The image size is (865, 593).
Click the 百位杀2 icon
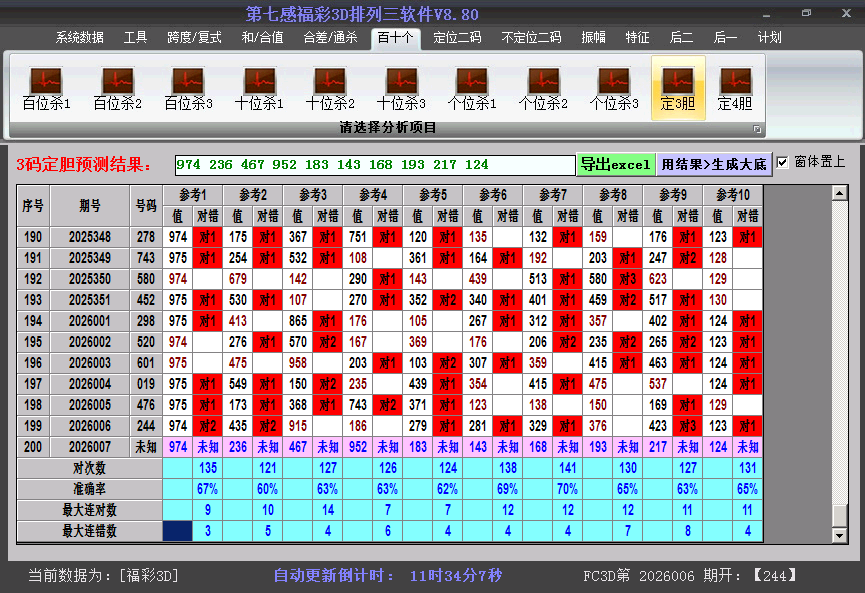[x=117, y=88]
